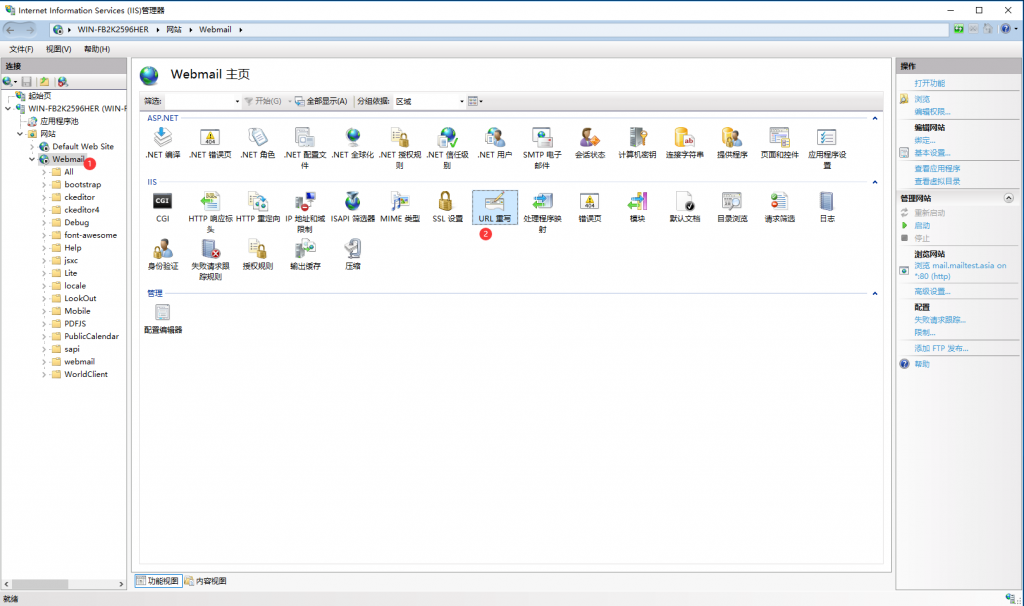Image resolution: width=1024 pixels, height=606 pixels.
Task: Open the 分组依据 dropdown showing 区域
Action: point(429,101)
